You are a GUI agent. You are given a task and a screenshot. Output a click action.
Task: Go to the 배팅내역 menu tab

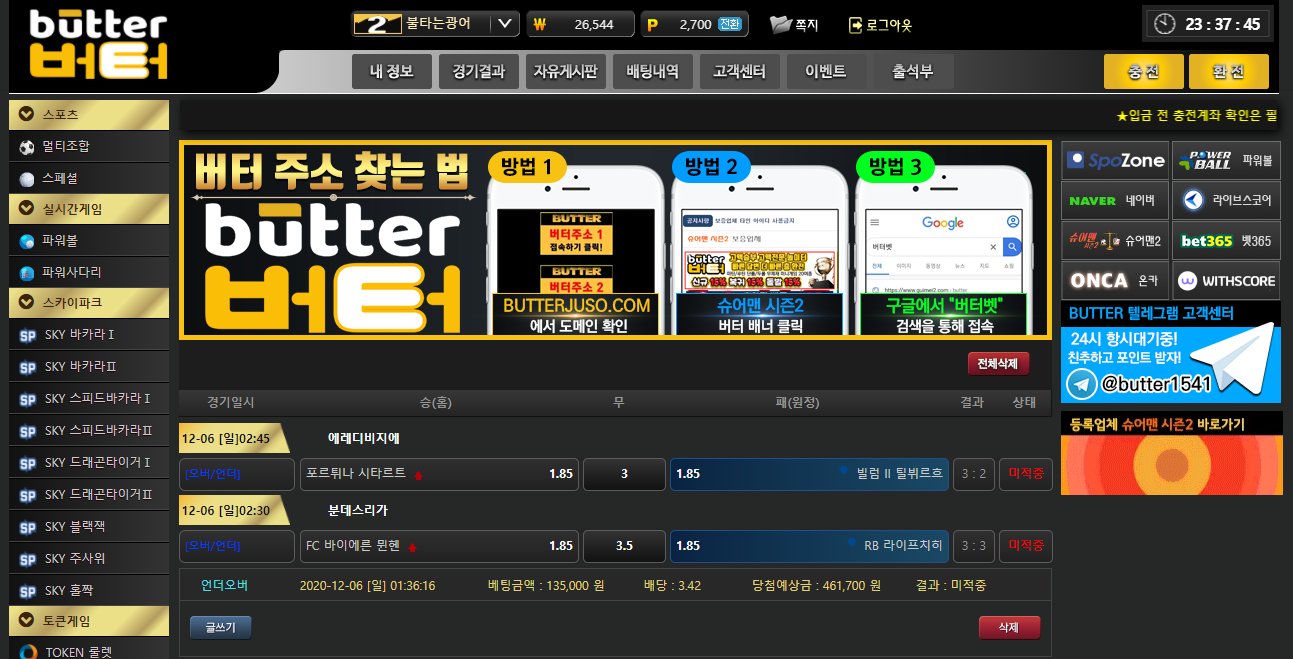coord(652,72)
